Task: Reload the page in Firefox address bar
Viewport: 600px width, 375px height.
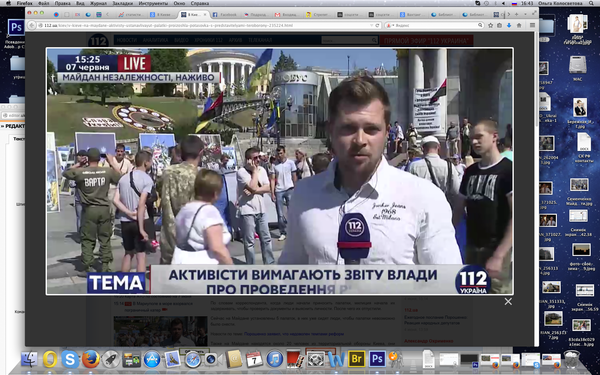Action: coord(377,25)
